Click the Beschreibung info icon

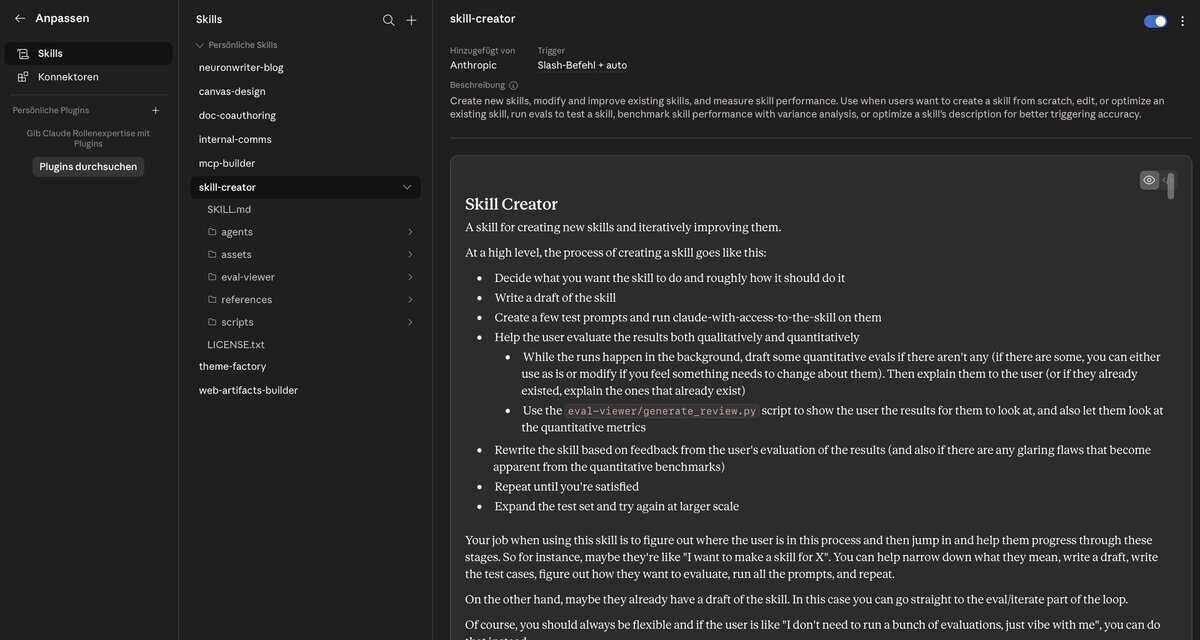pyautogui.click(x=514, y=86)
